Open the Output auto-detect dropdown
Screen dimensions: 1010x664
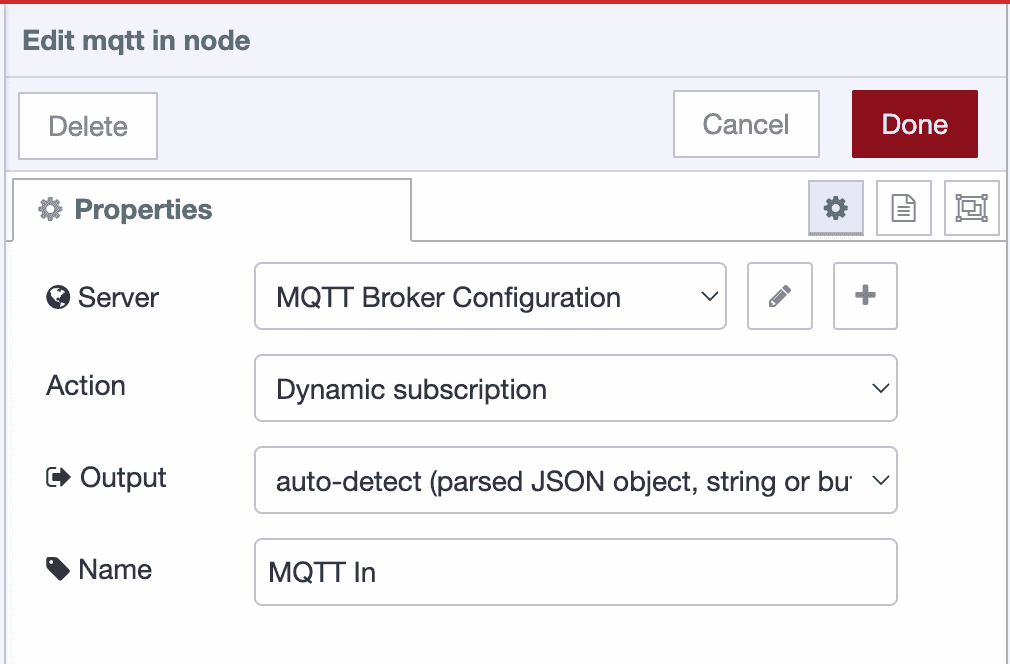(x=575, y=480)
